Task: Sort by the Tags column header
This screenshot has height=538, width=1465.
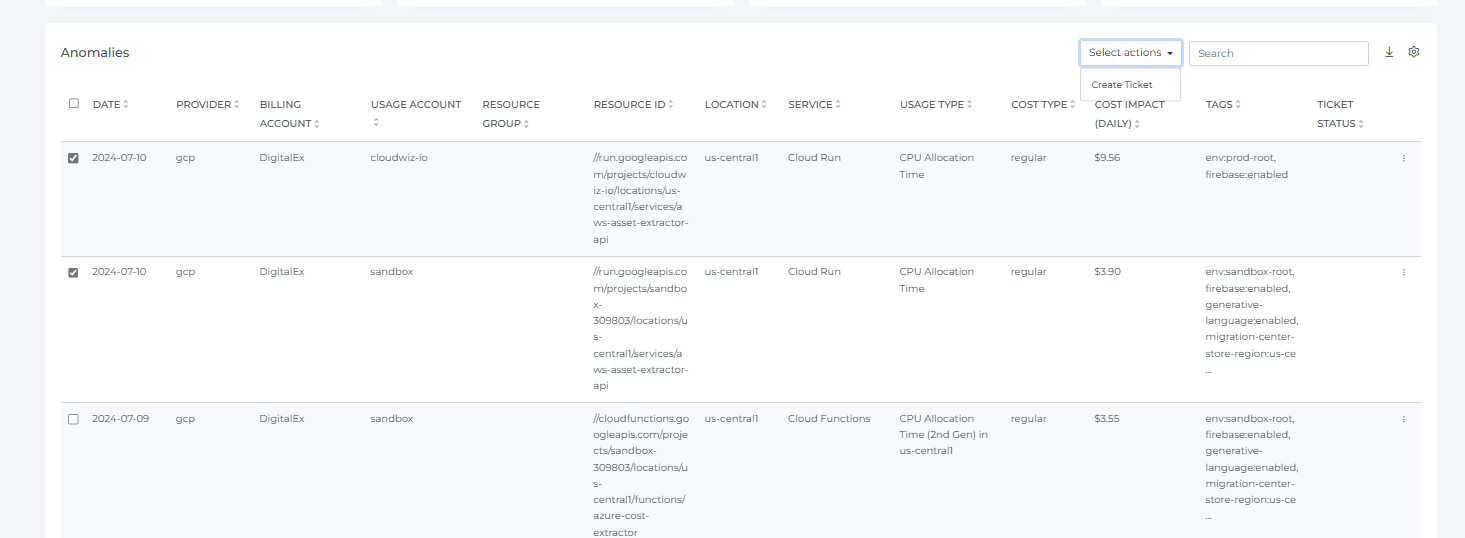Action: coord(1223,104)
